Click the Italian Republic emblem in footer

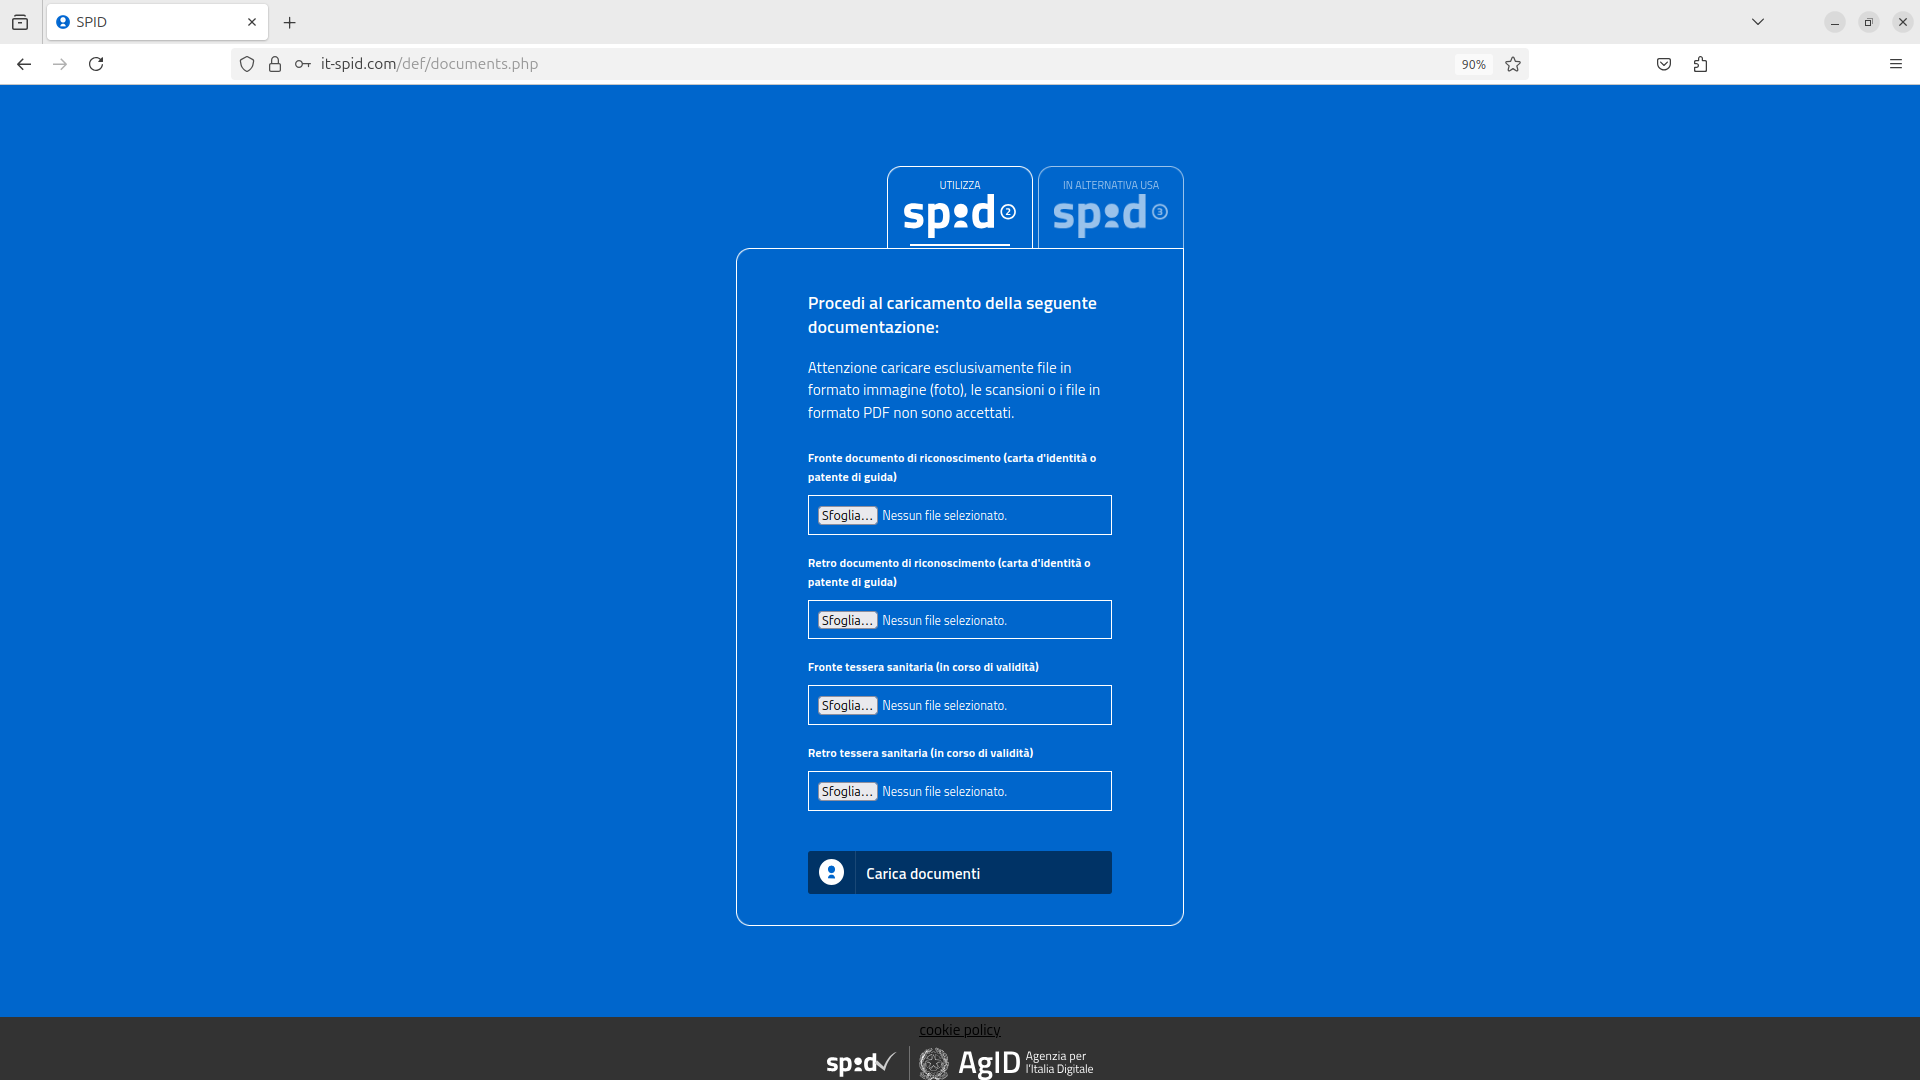click(x=934, y=1063)
